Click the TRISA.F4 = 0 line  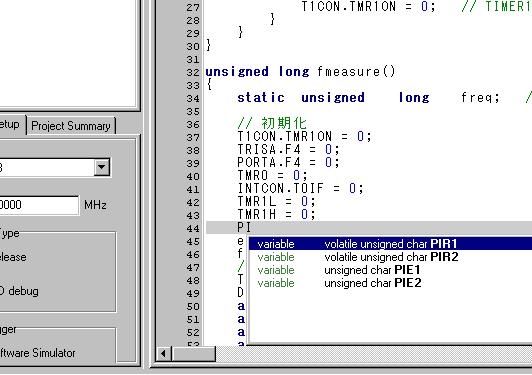pyautogui.click(x=288, y=149)
